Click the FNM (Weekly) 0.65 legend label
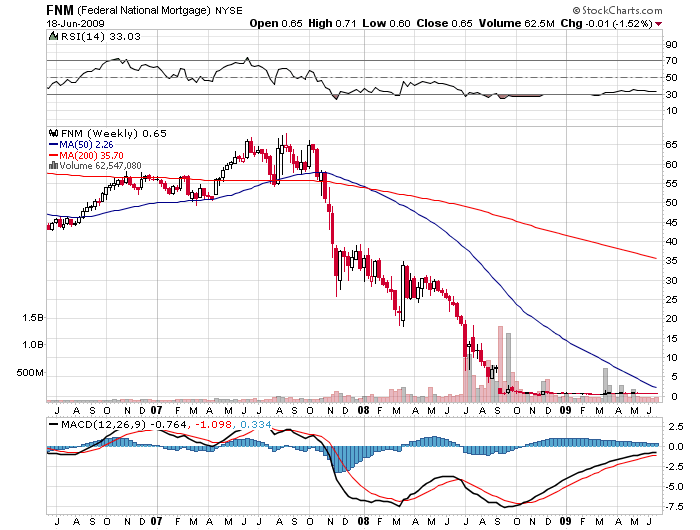The height and width of the screenshot is (530, 700). pyautogui.click(x=113, y=134)
